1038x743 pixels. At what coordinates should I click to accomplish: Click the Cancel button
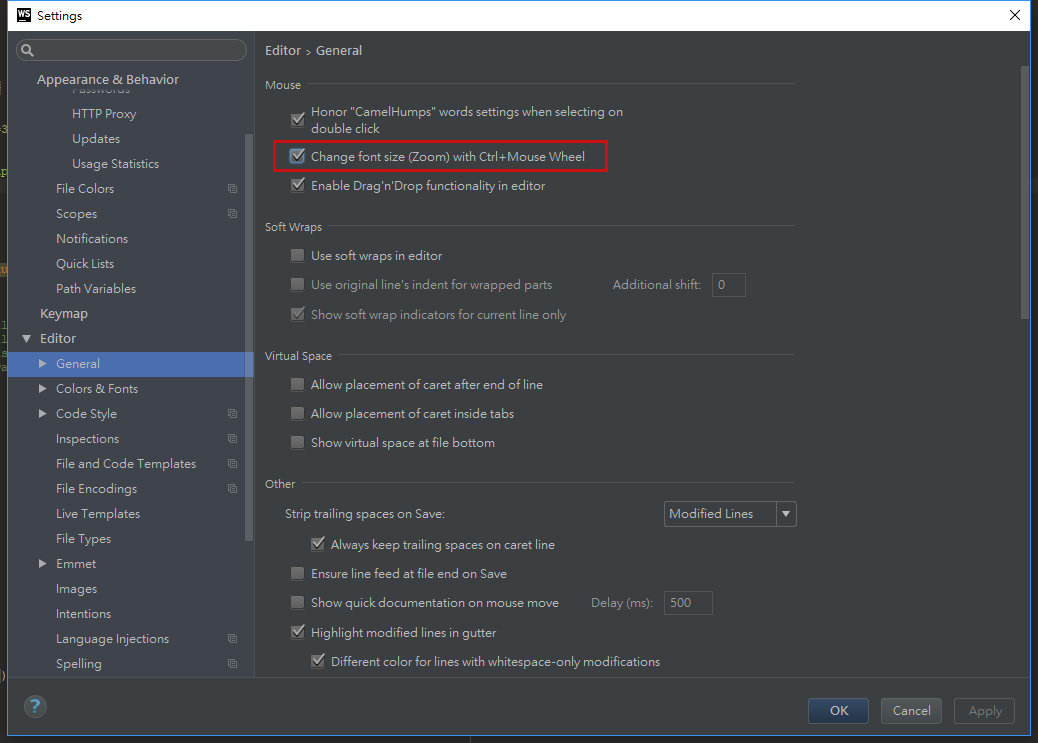coord(911,710)
